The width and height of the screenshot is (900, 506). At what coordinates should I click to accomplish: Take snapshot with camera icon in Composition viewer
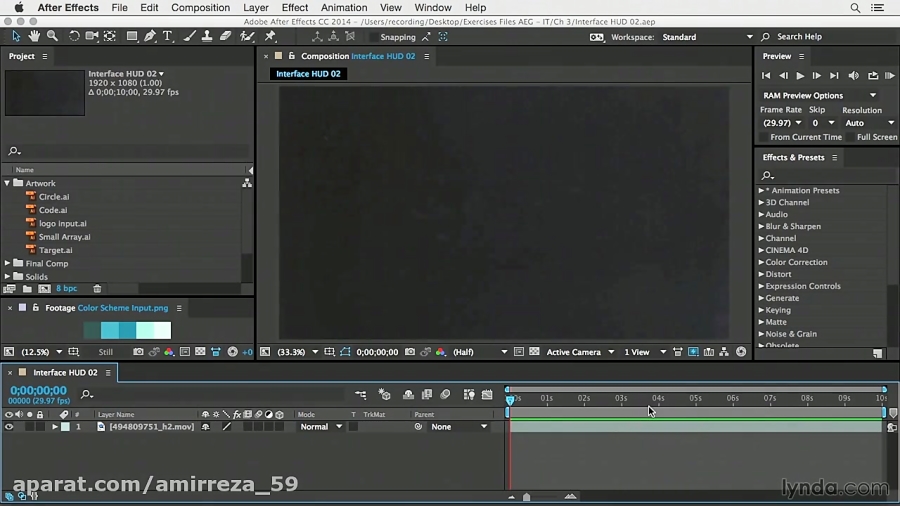point(410,352)
